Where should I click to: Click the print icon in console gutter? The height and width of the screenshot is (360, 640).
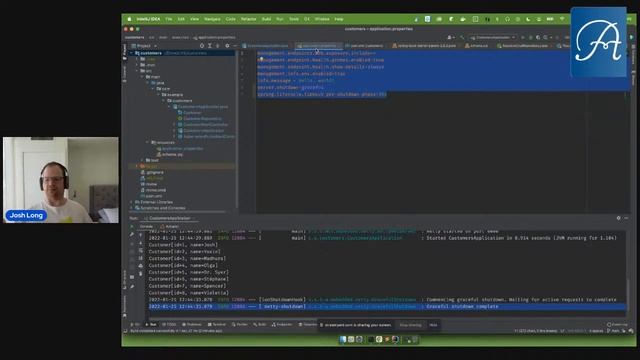141,266
